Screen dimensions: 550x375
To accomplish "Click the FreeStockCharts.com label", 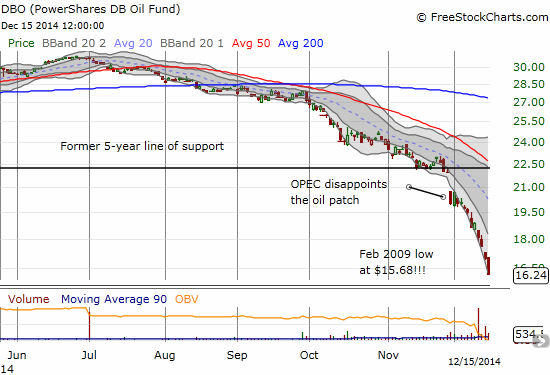I will click(482, 17).
